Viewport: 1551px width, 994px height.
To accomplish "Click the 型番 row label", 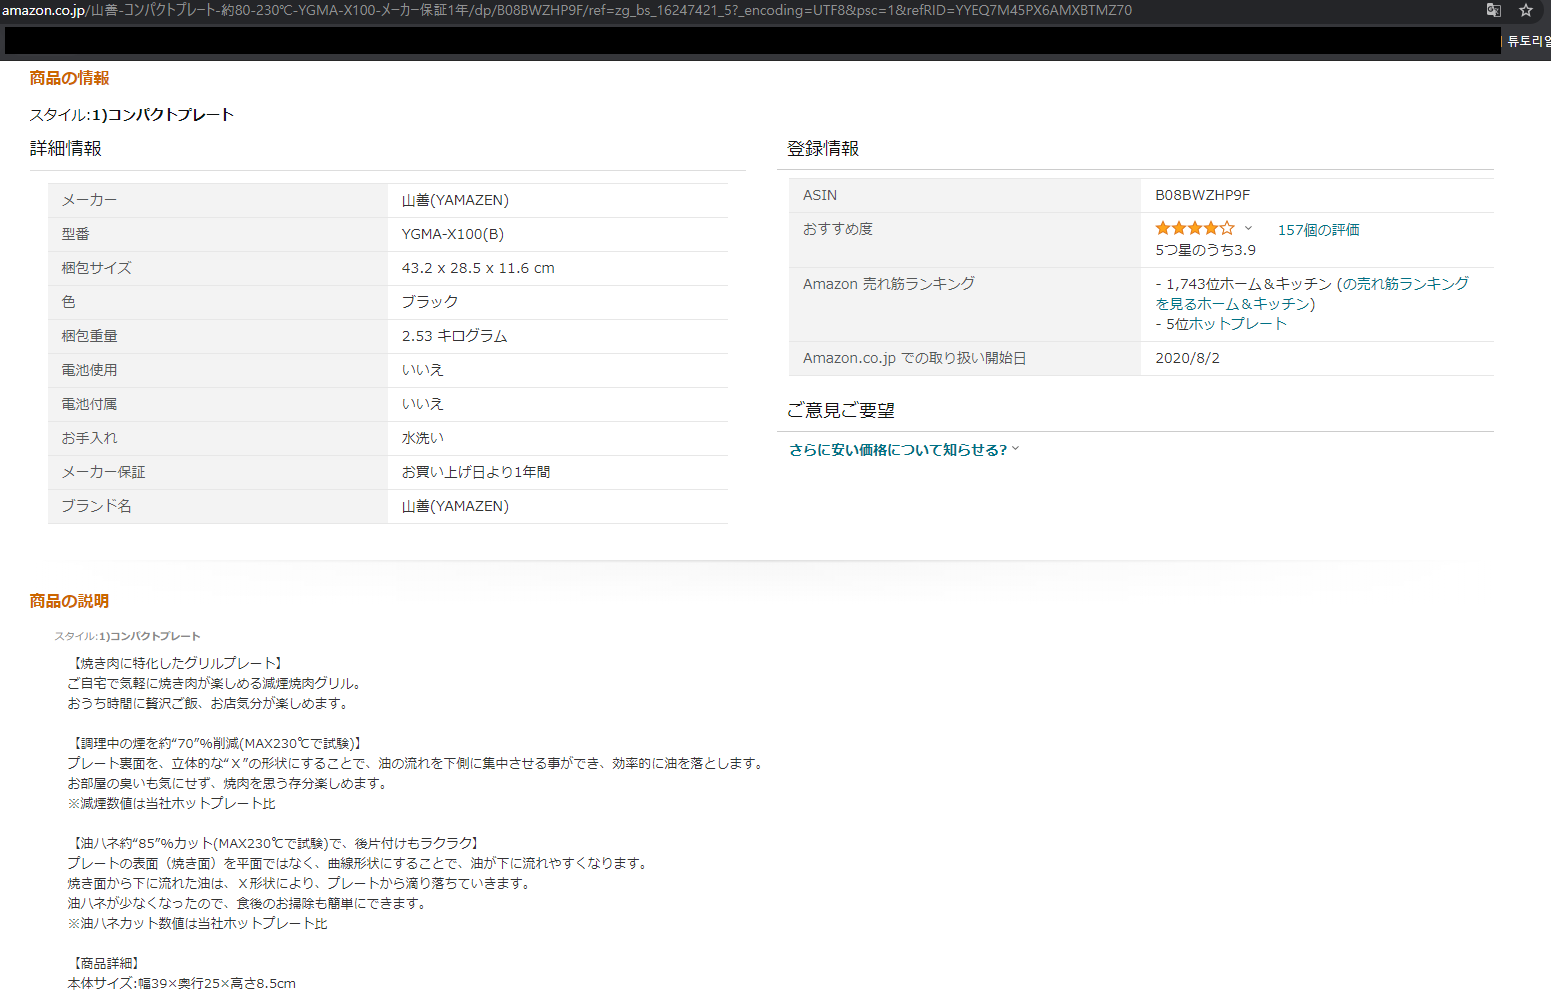I will pyautogui.click(x=76, y=234).
